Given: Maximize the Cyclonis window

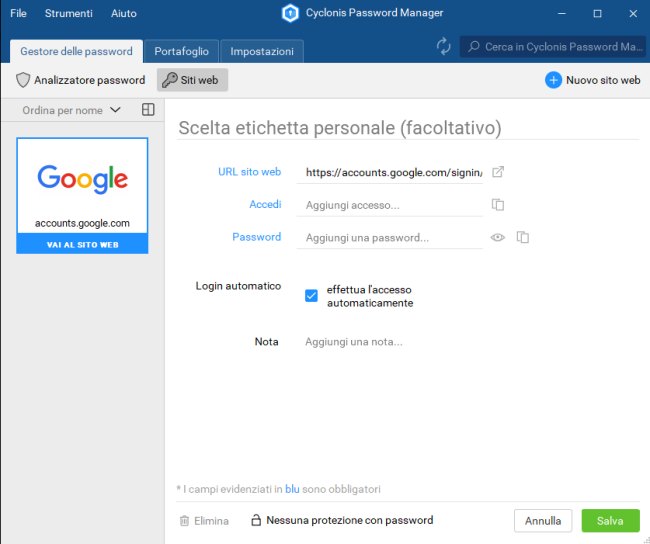Looking at the screenshot, I should [597, 13].
